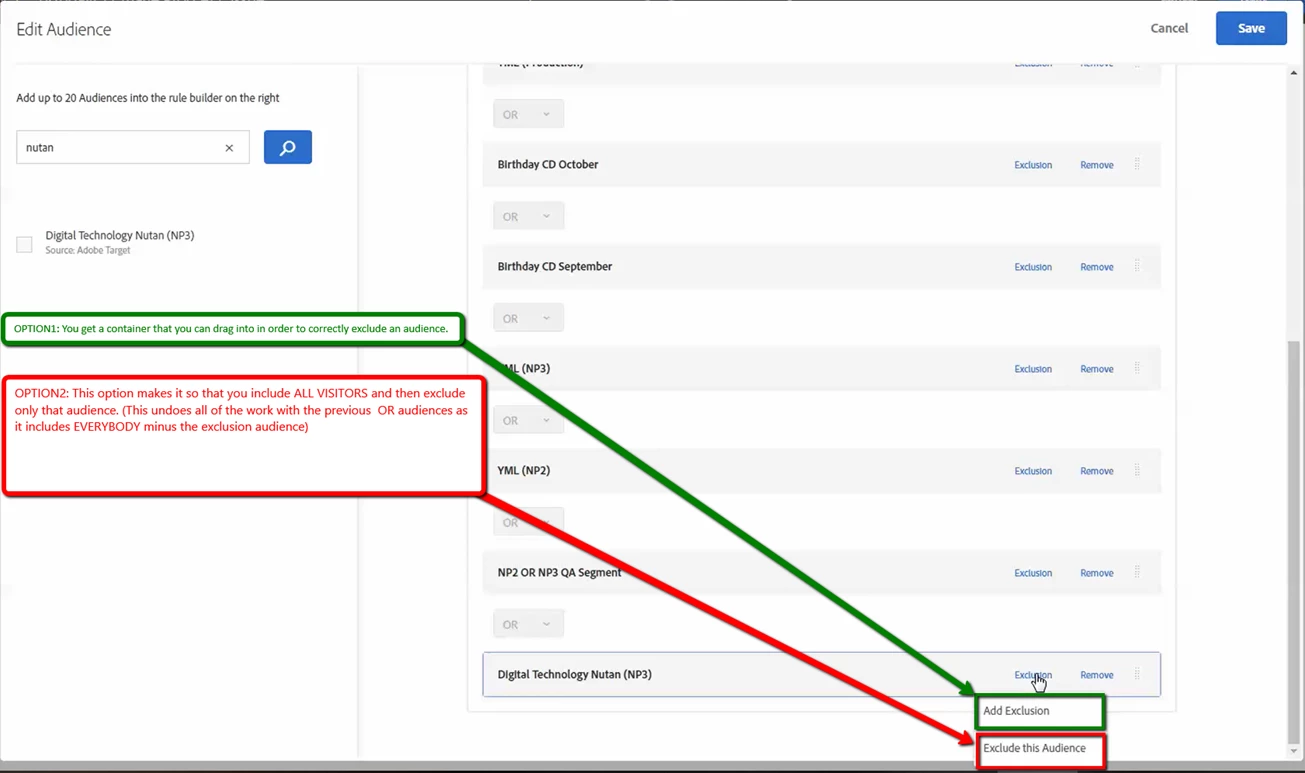This screenshot has height=773, width=1305.
Task: Check the Digital Technology Nutan (NP3) checkbox
Action: pyautogui.click(x=24, y=244)
